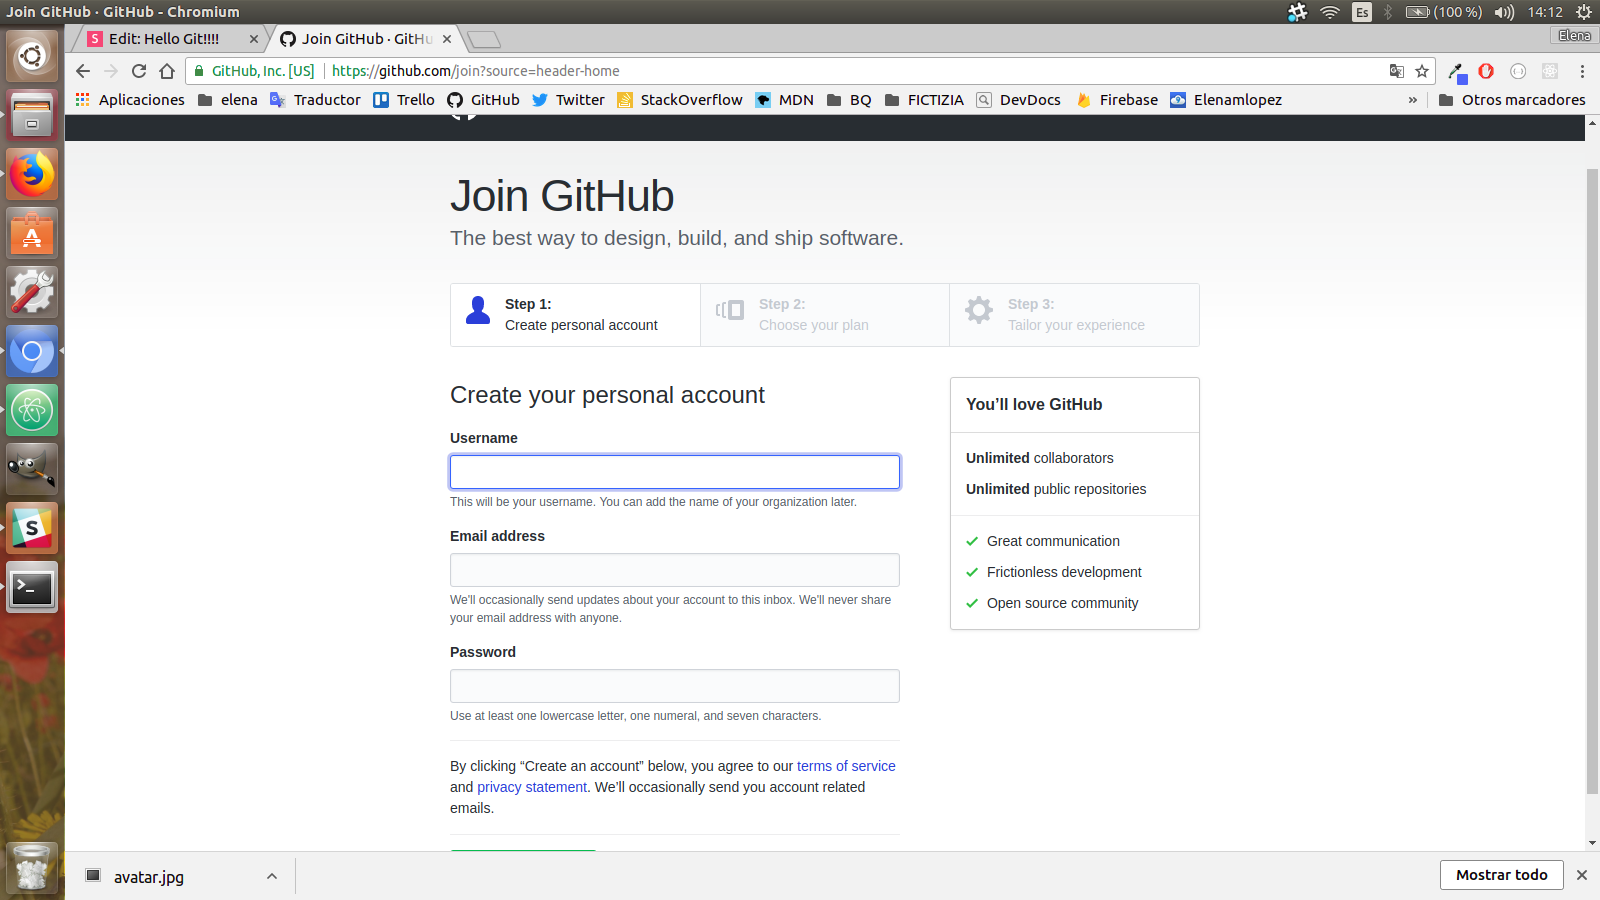
Task: Focus the Username input field
Action: 675,472
